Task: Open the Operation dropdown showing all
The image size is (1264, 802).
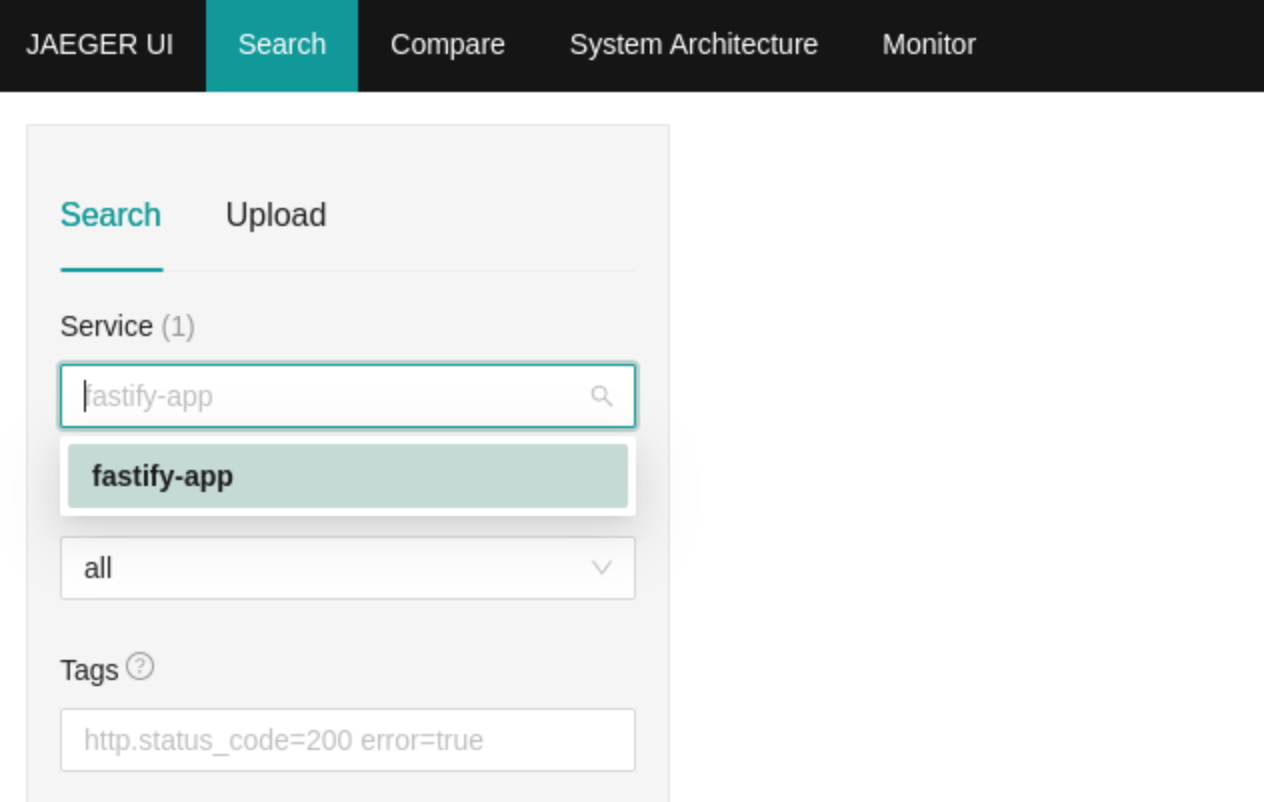Action: 347,568
